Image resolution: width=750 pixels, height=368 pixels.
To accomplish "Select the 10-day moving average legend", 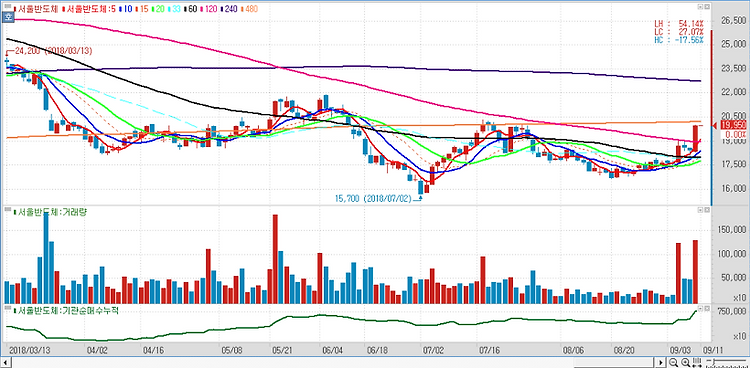I will pyautogui.click(x=126, y=9).
